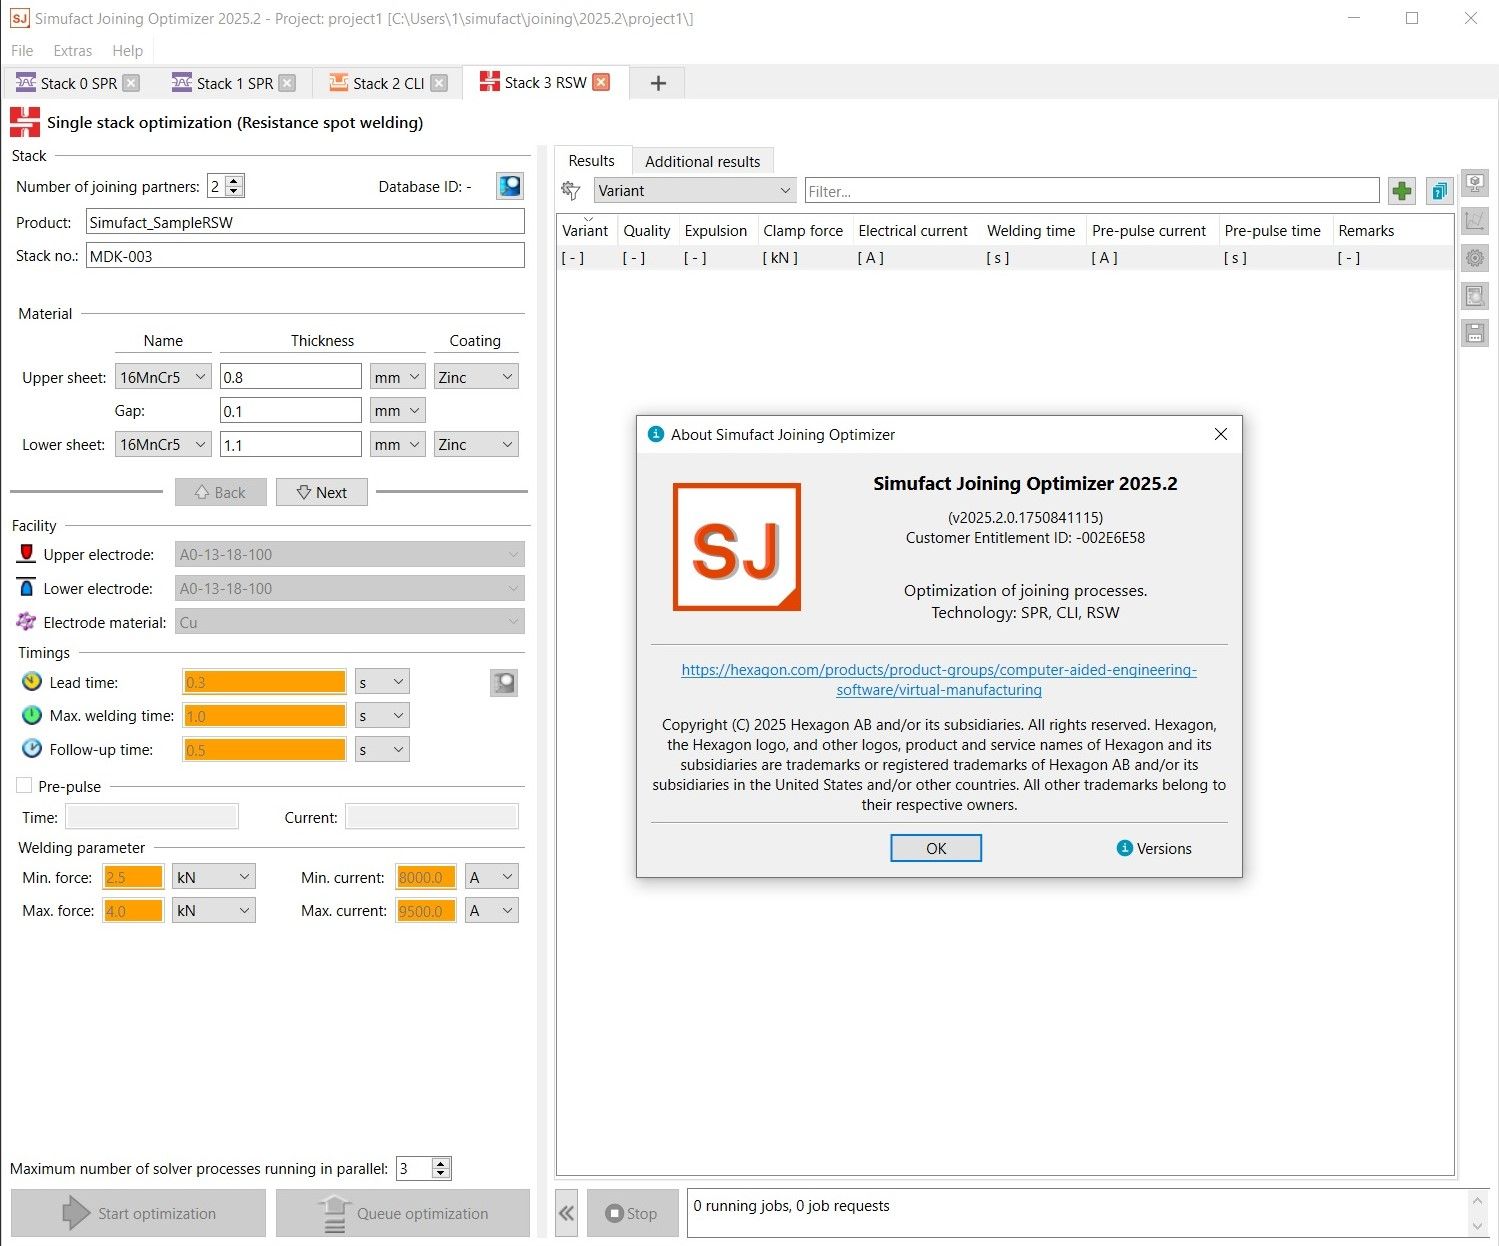The image size is (1499, 1246).
Task: Open the 3D result view icon on right sidebar
Action: (x=1474, y=183)
